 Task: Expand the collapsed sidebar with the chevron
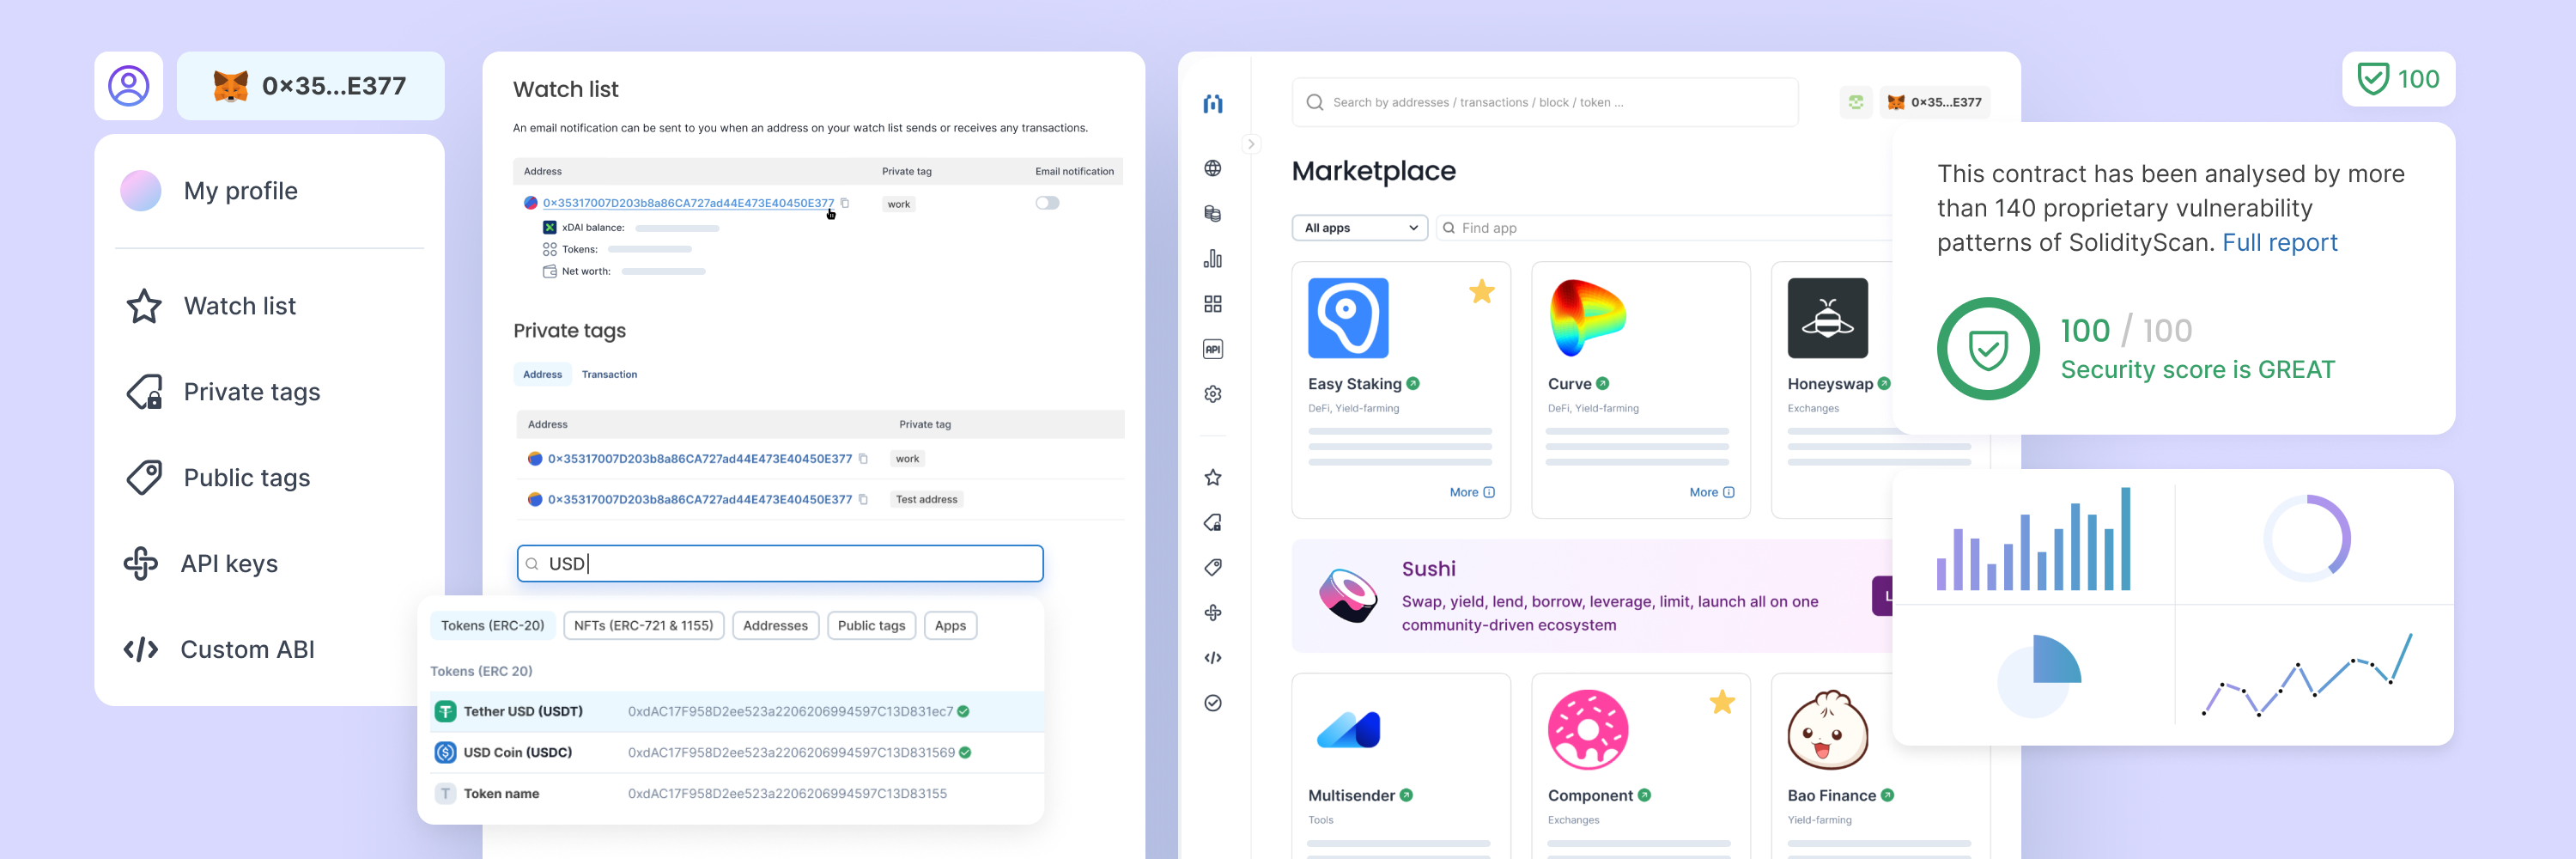tap(1252, 143)
